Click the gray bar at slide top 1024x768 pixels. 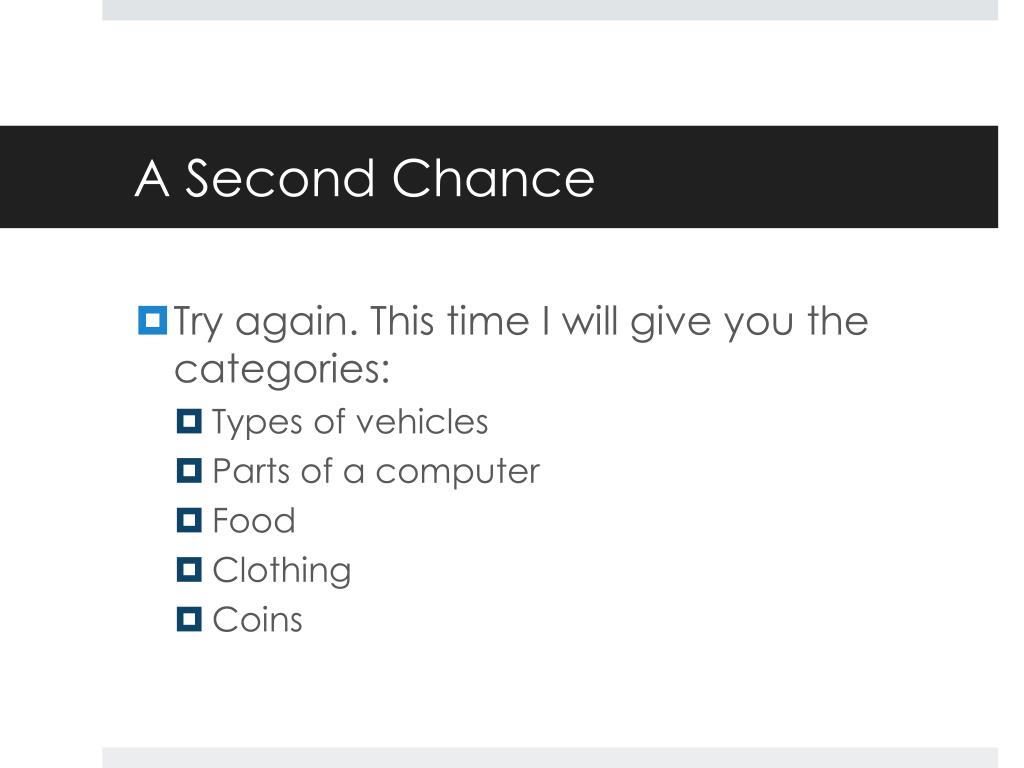pyautogui.click(x=550, y=10)
